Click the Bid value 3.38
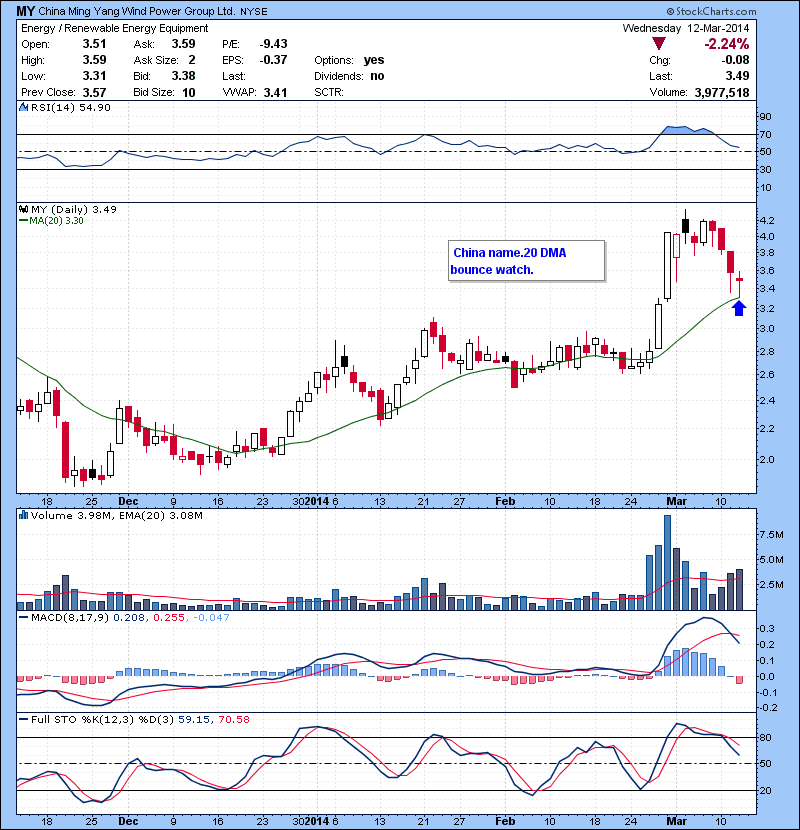The width and height of the screenshot is (800, 830). [x=183, y=76]
